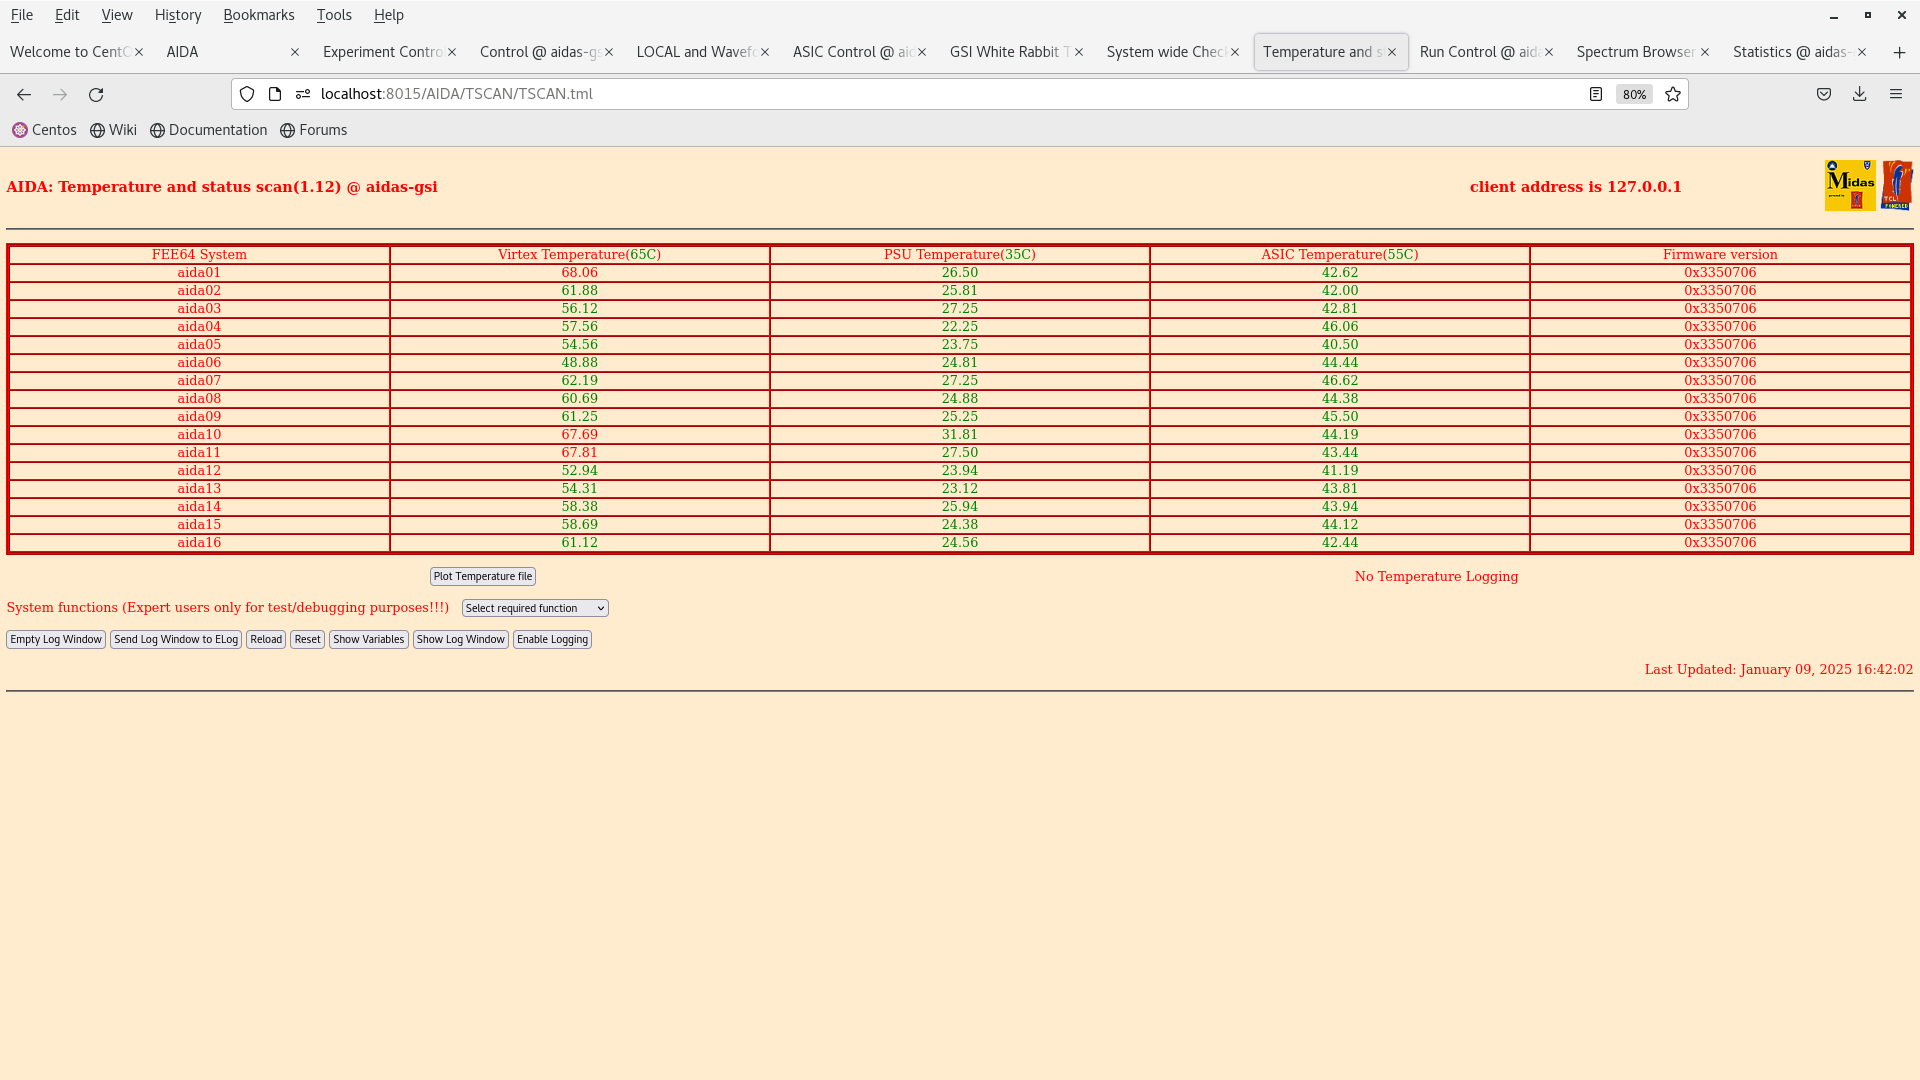Click the forward navigation arrow icon
This screenshot has height=1080, width=1920.
click(x=59, y=94)
